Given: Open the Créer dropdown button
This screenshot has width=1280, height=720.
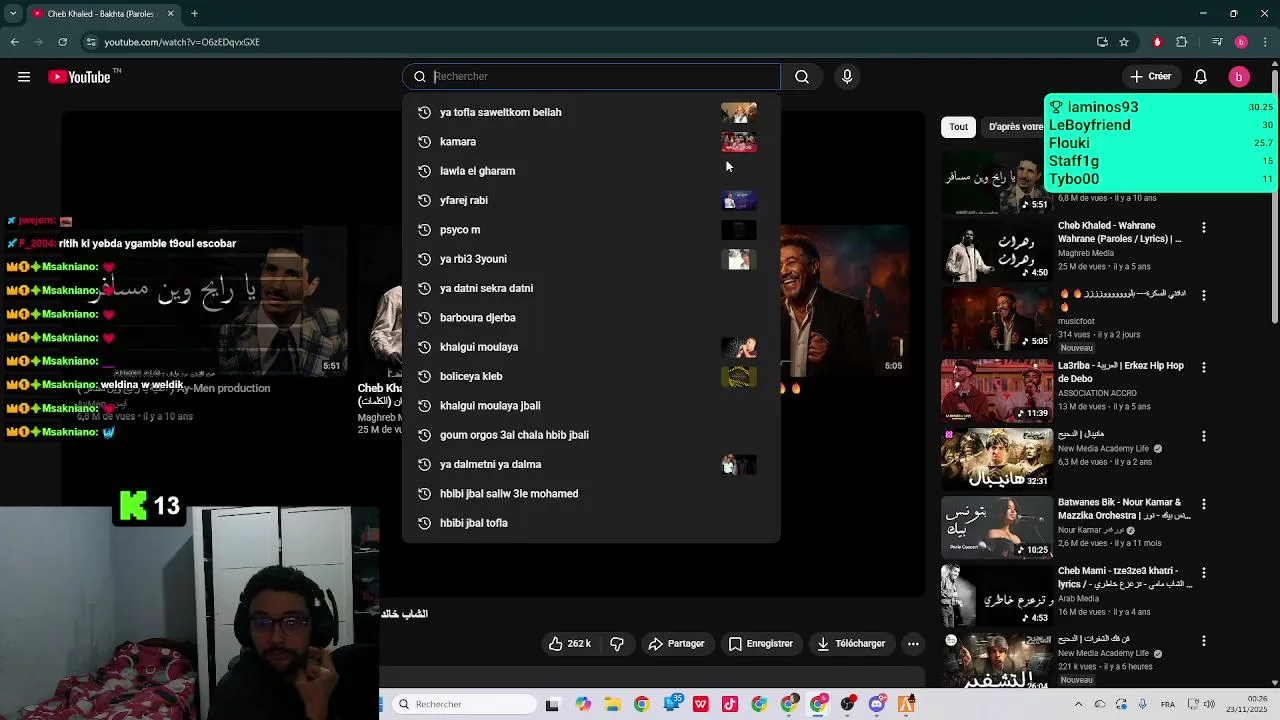Looking at the screenshot, I should (x=1150, y=77).
